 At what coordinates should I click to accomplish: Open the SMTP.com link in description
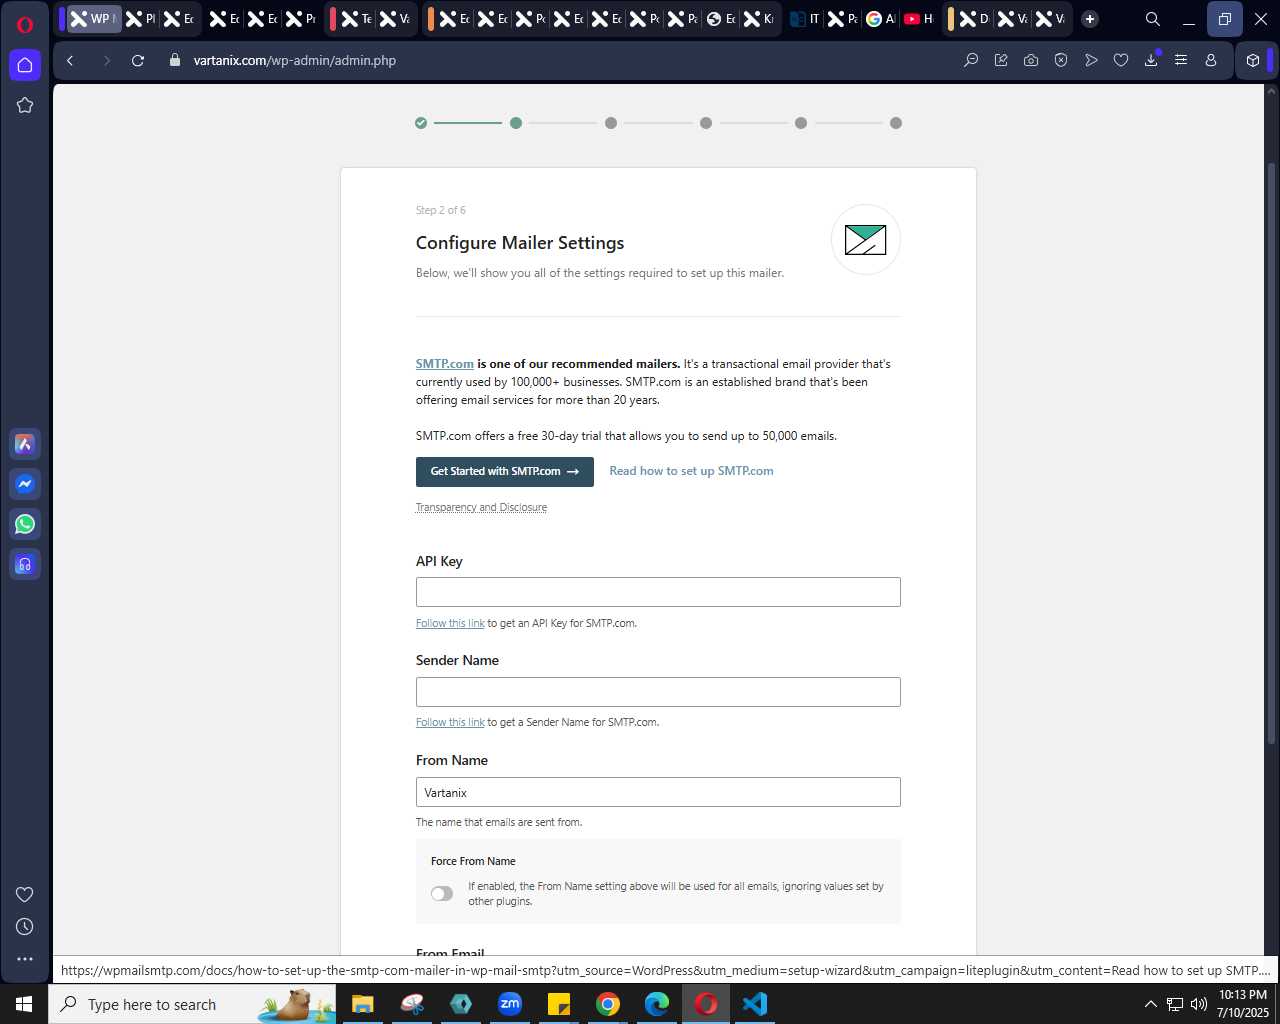(445, 364)
